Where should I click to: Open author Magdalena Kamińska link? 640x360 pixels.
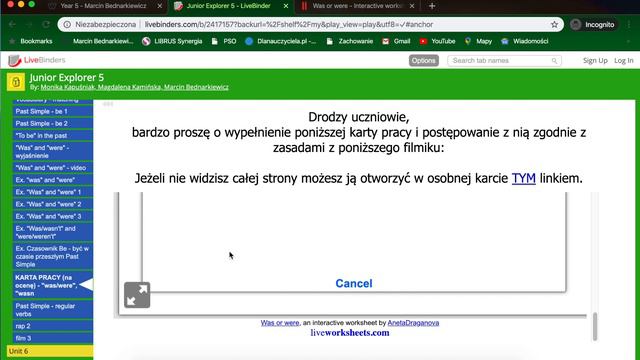pyautogui.click(x=129, y=87)
